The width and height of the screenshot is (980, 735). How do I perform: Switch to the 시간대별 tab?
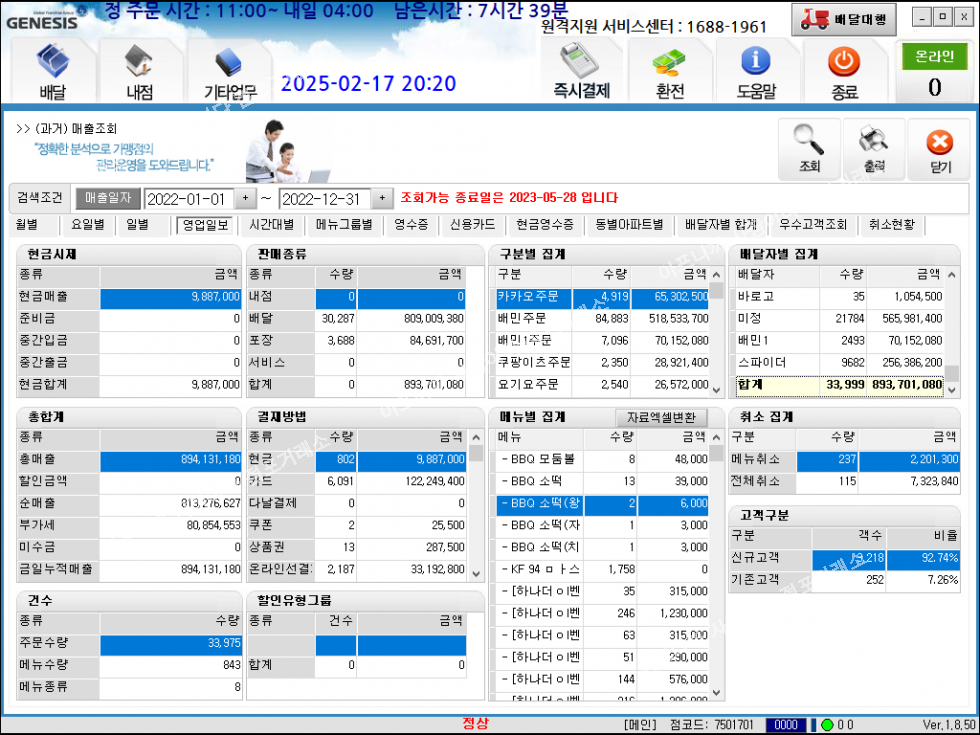coord(270,225)
